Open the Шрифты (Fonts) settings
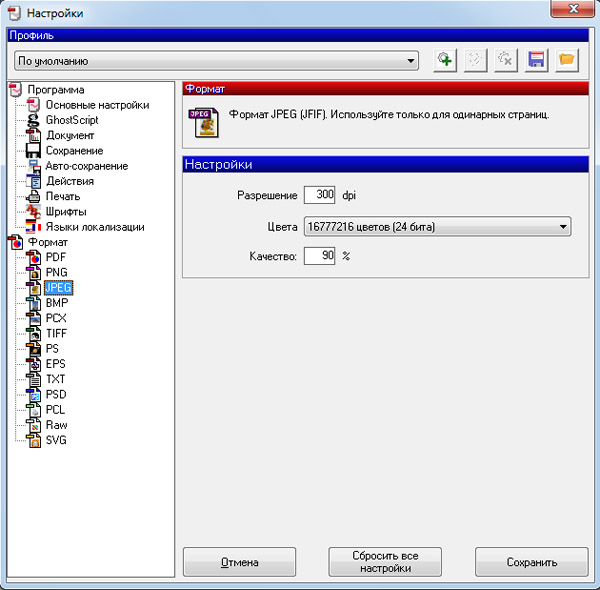Screen dimensions: 600x590 click(65, 211)
